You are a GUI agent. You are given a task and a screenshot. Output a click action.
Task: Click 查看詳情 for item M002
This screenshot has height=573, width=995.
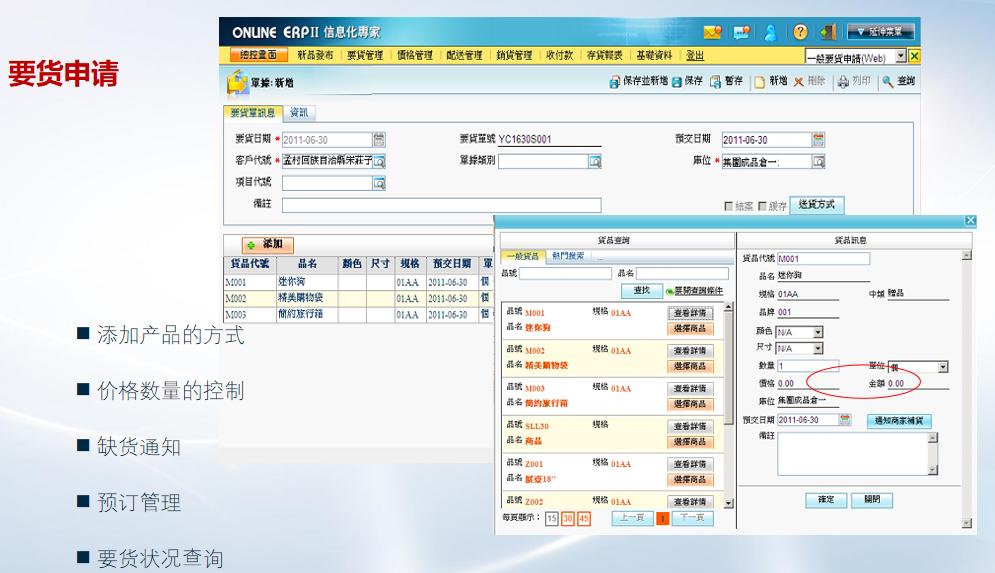coord(690,351)
